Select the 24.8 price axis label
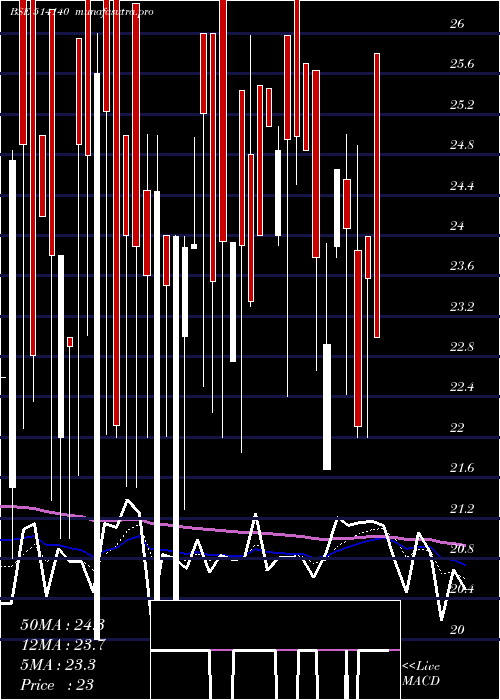 [x=462, y=145]
